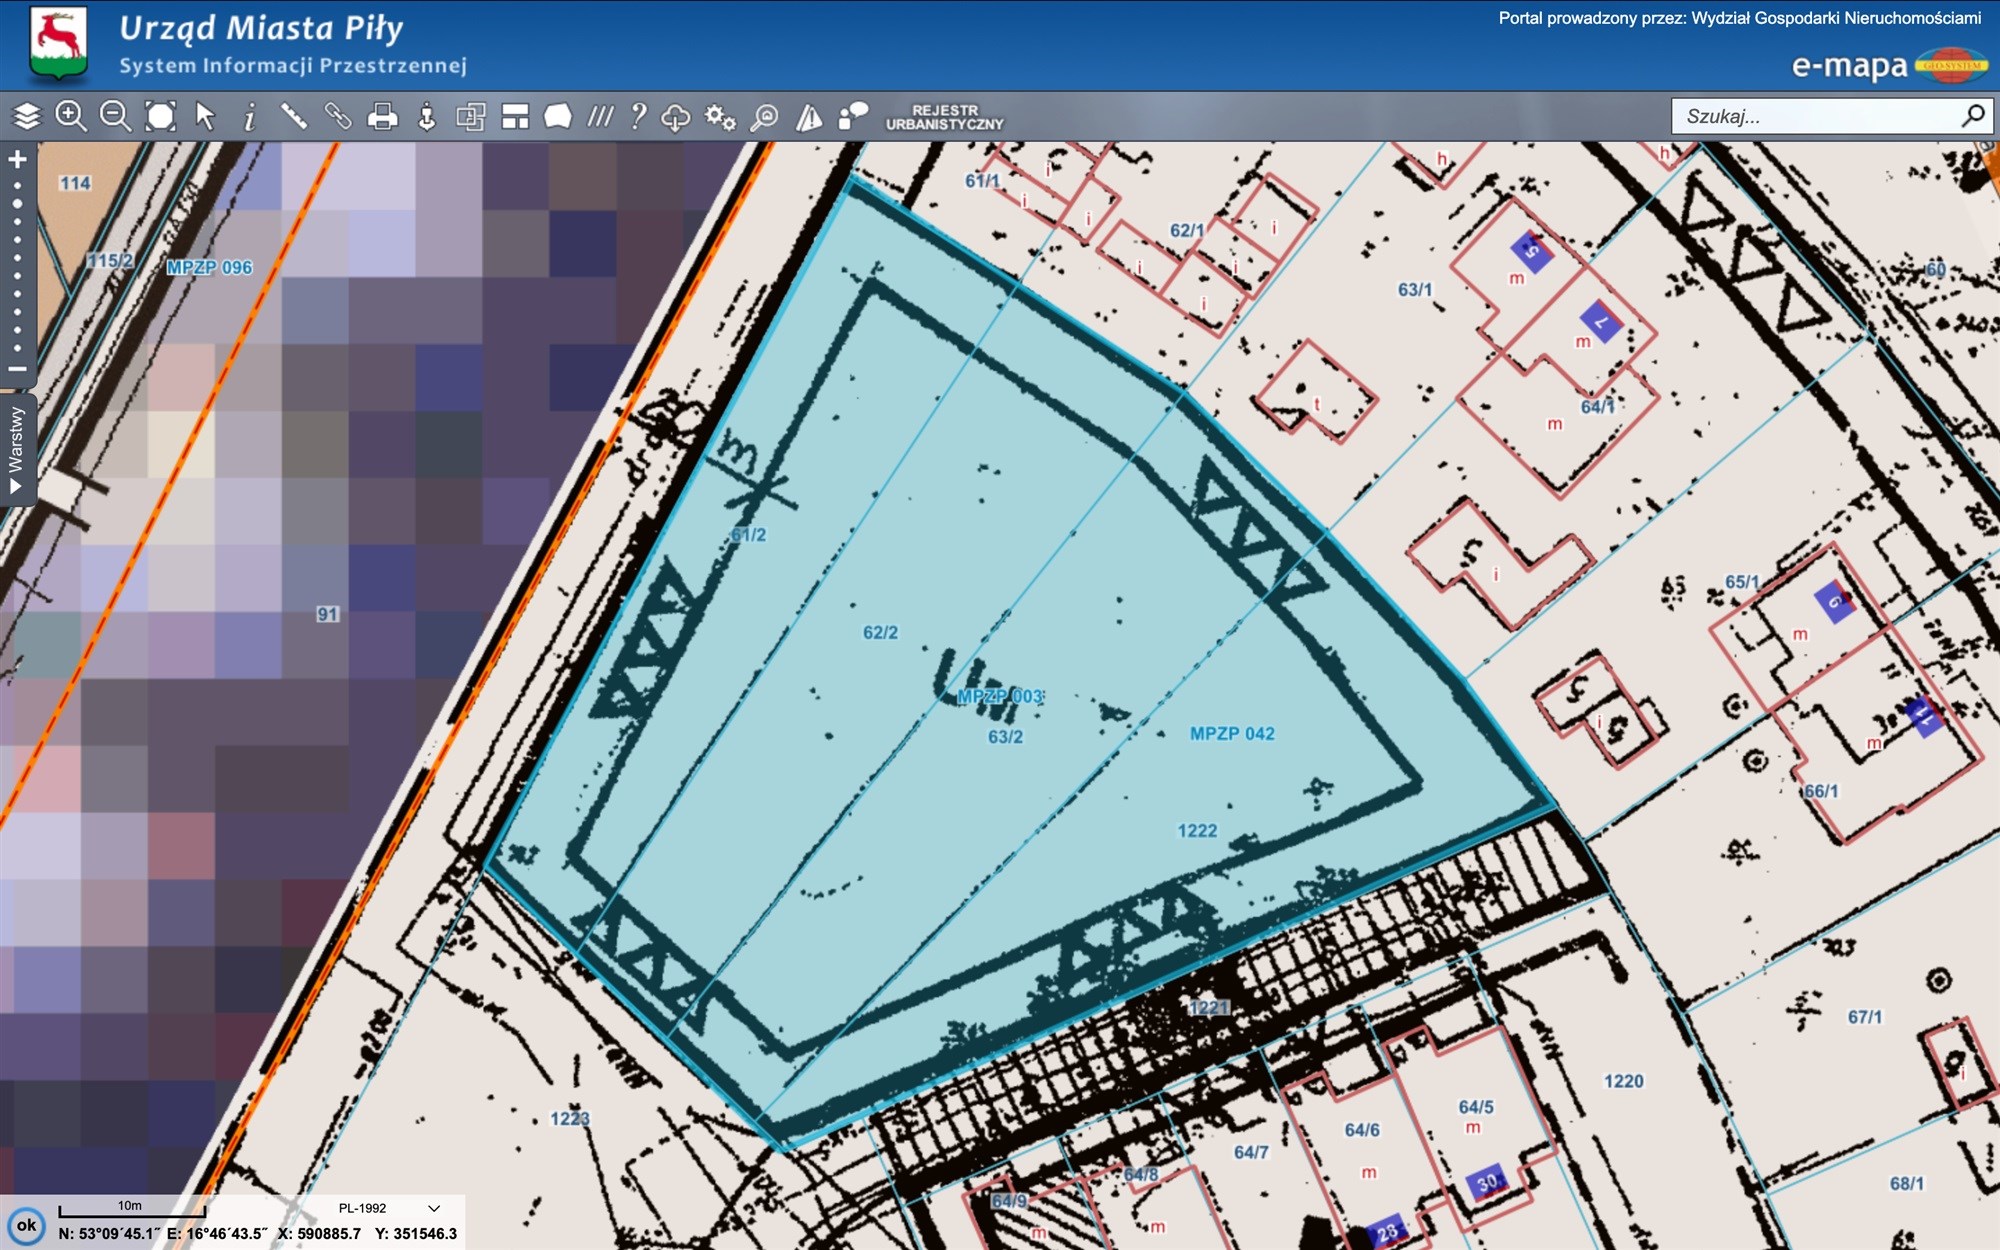Image resolution: width=2000 pixels, height=1250 pixels.
Task: Activate the info 'i' identify tool
Action: (x=249, y=117)
